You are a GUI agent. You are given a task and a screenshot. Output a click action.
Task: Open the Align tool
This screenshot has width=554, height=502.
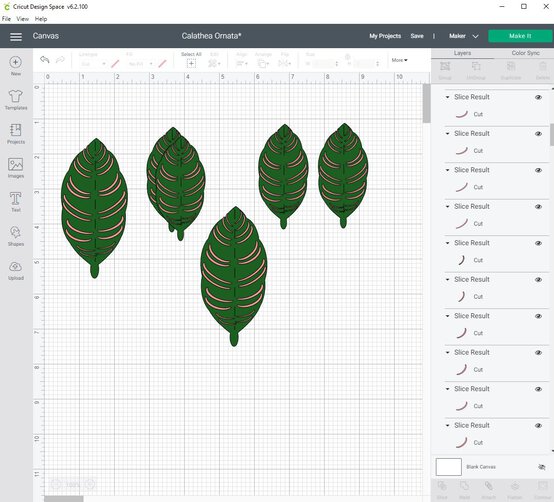tap(242, 64)
